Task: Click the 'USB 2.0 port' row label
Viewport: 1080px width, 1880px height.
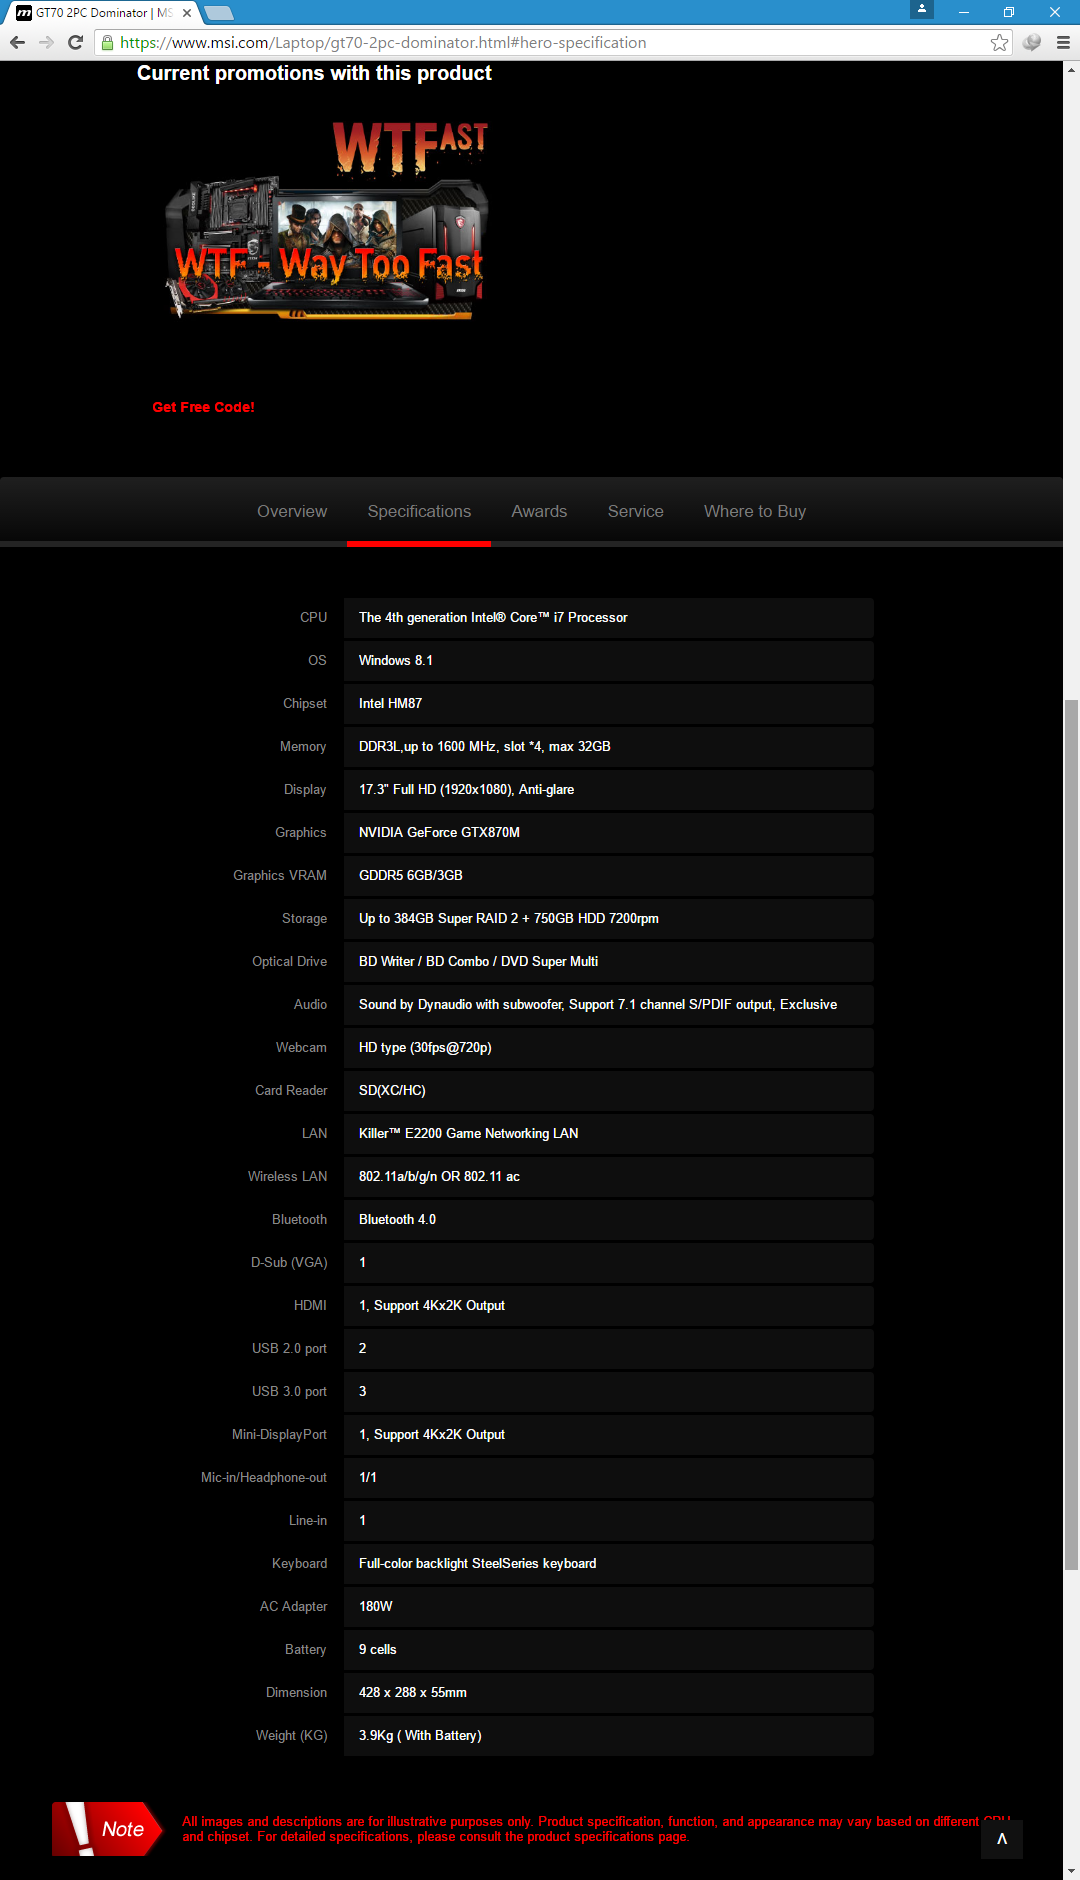Action: coord(289,1349)
